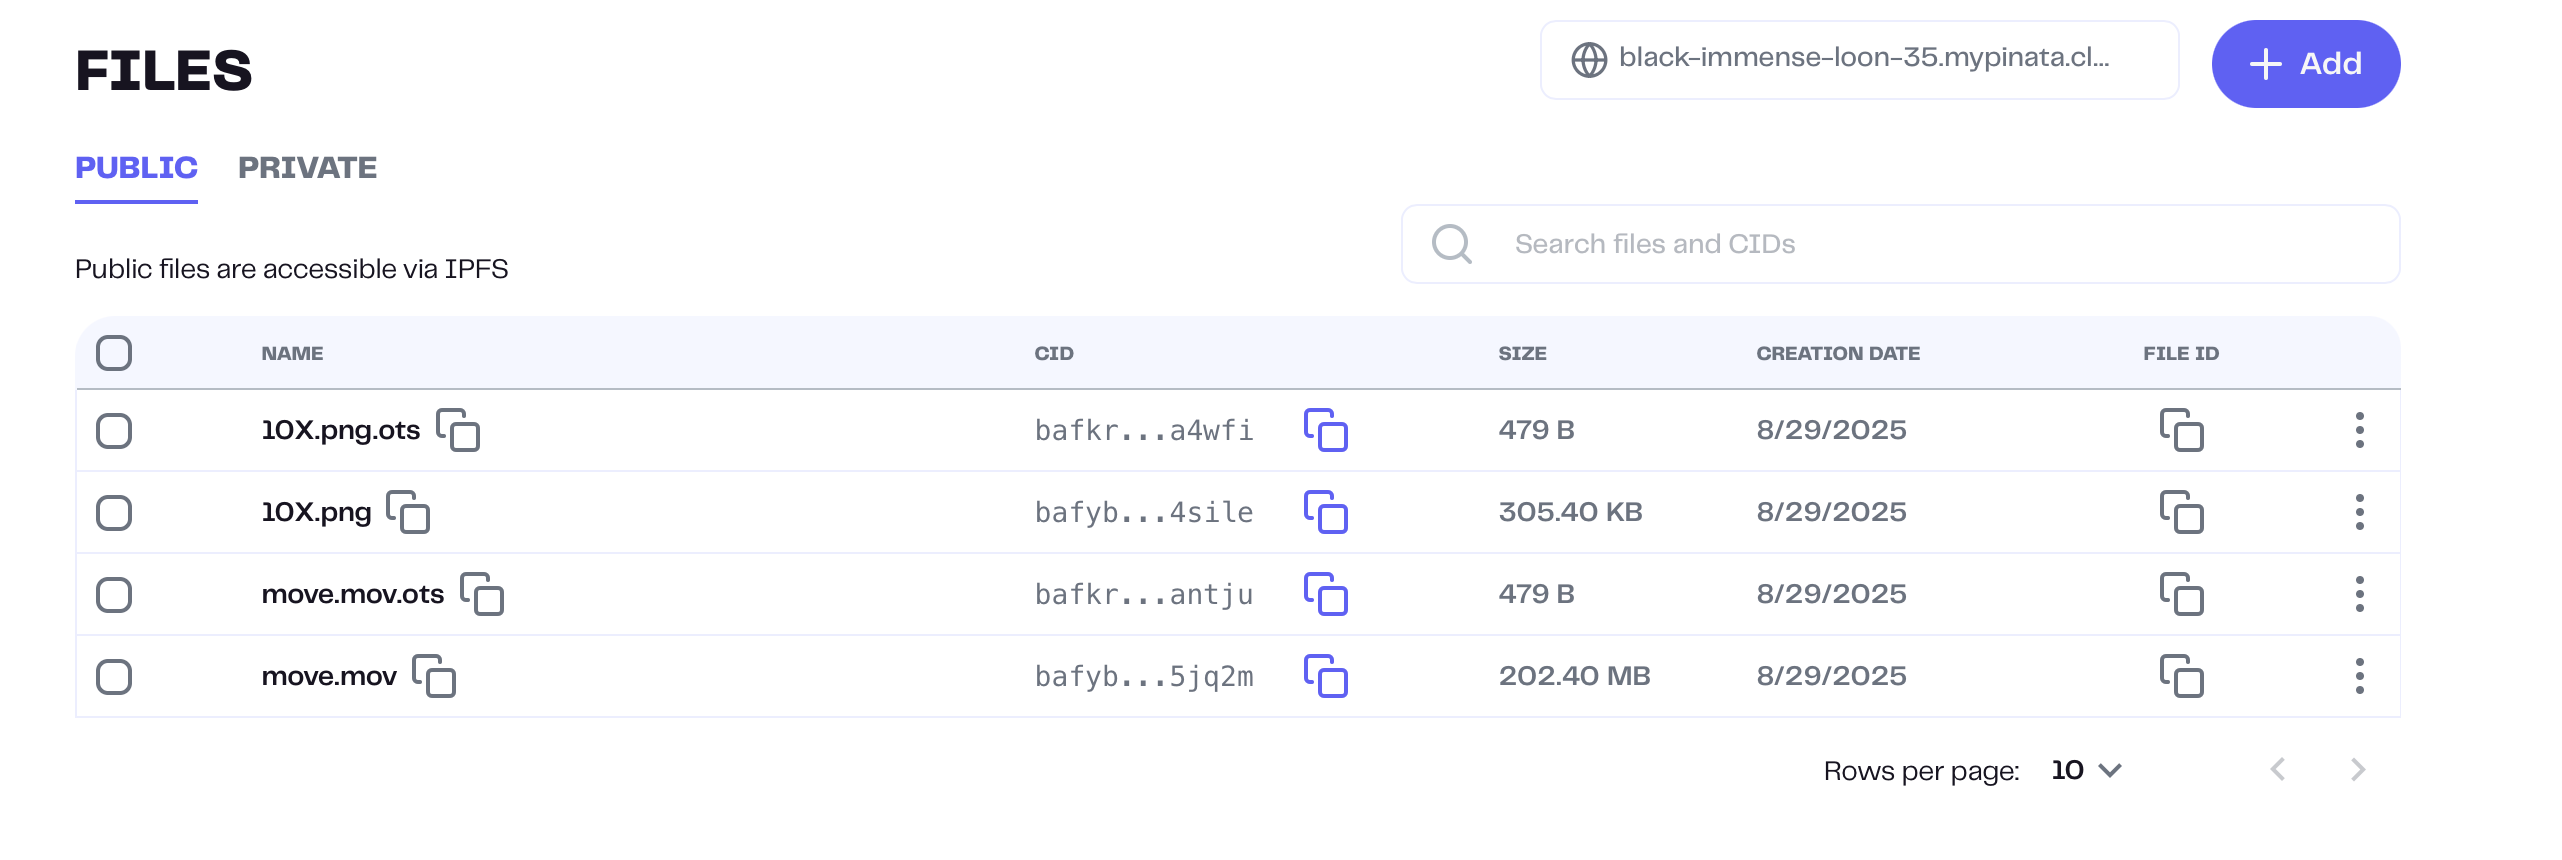
Task: Copy the CID bafyb...5jq2m
Action: coord(1325,676)
